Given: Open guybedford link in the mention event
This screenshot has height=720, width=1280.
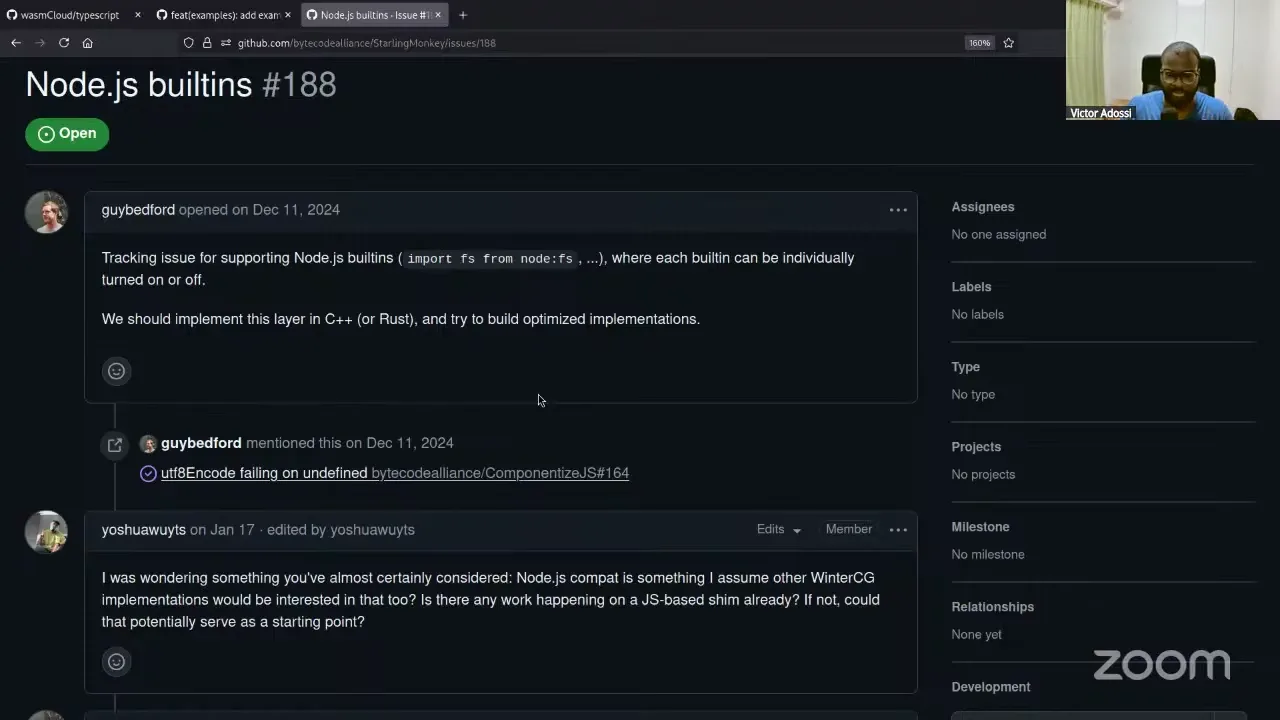Looking at the screenshot, I should pos(201,443).
